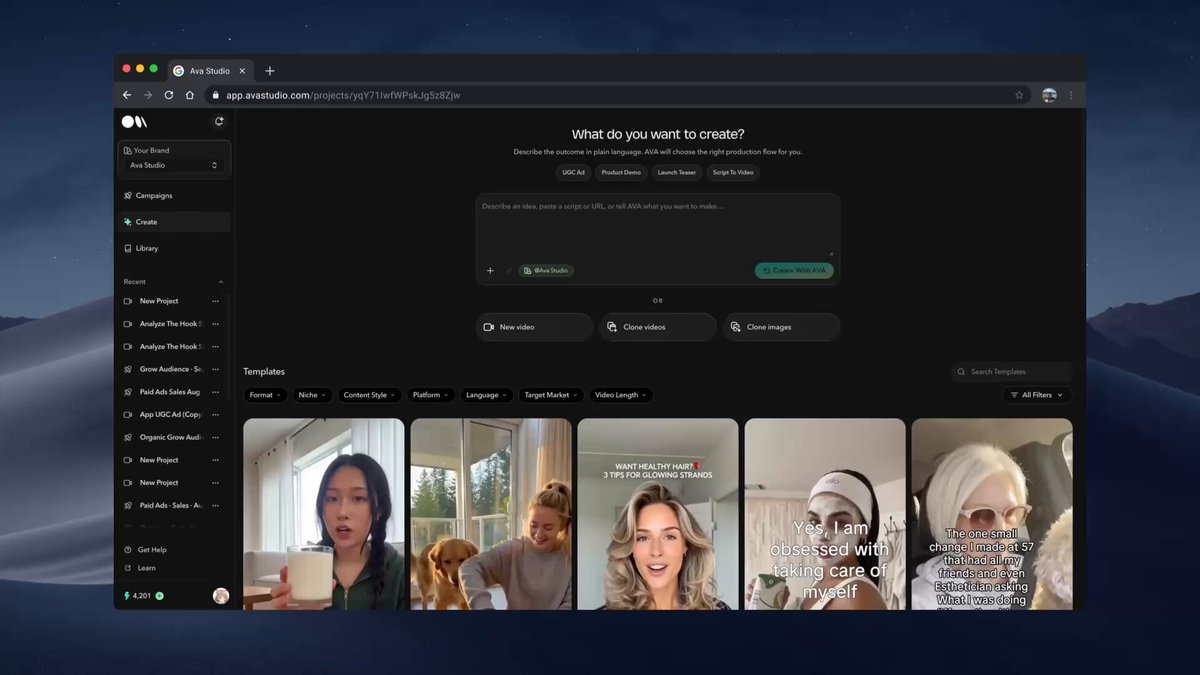Click the Search Templates field
1200x675 pixels.
tap(1012, 372)
